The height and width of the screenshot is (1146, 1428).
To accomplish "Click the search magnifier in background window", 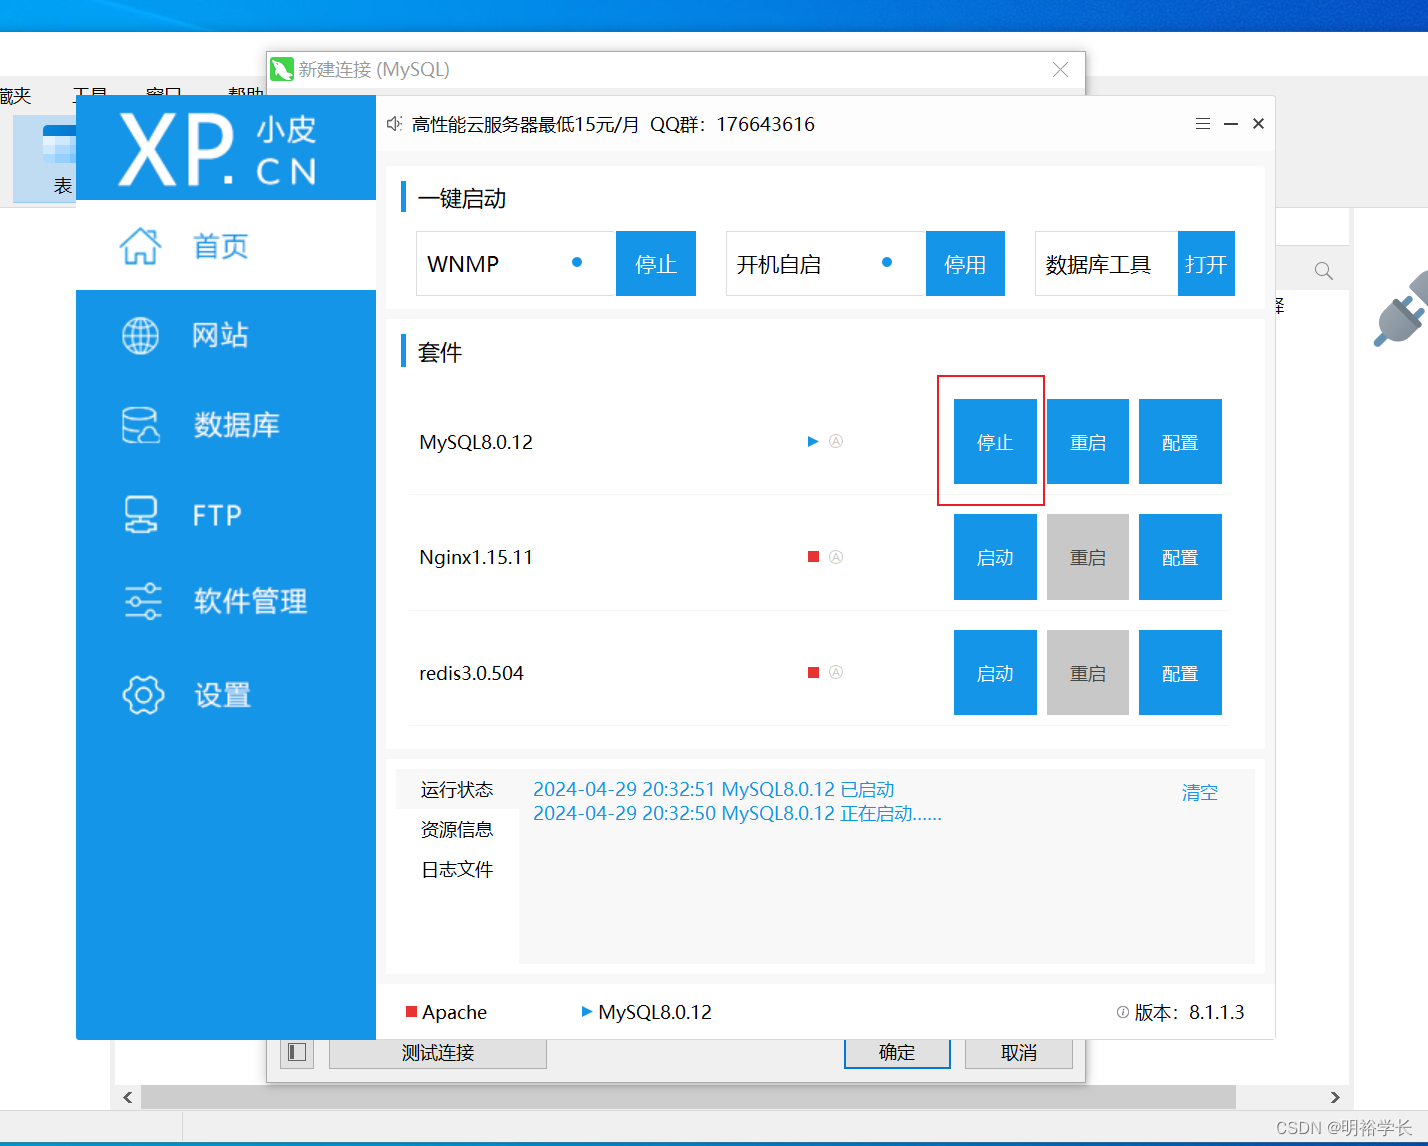I will click(x=1324, y=271).
